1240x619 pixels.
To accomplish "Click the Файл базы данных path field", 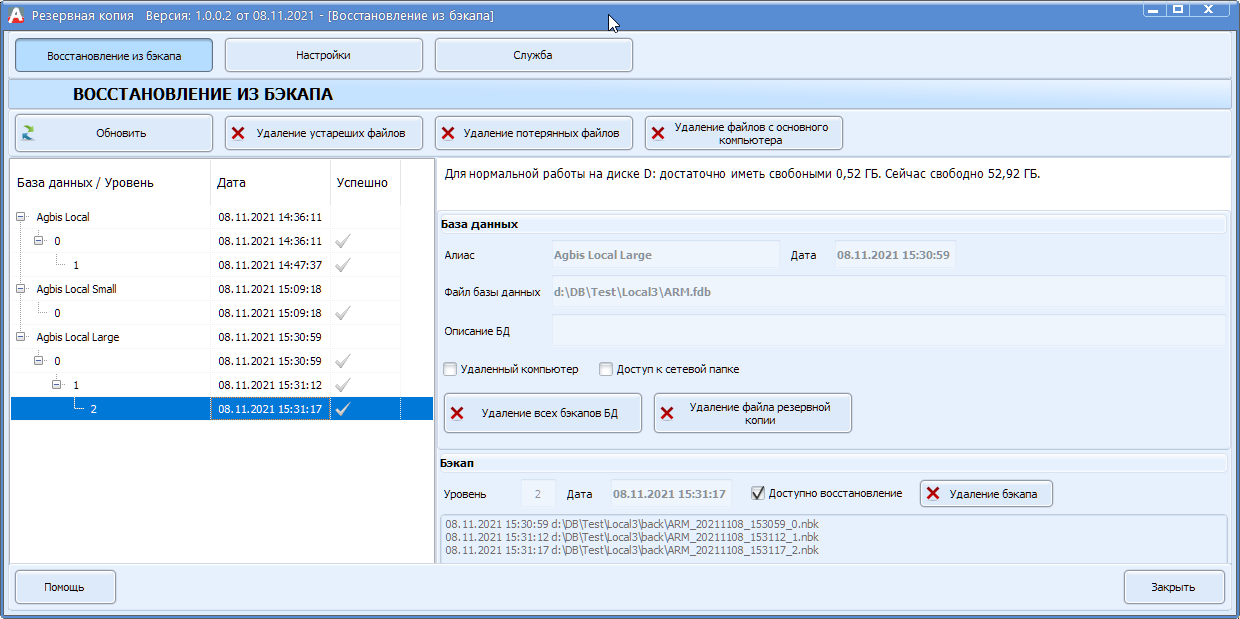I will pos(889,292).
